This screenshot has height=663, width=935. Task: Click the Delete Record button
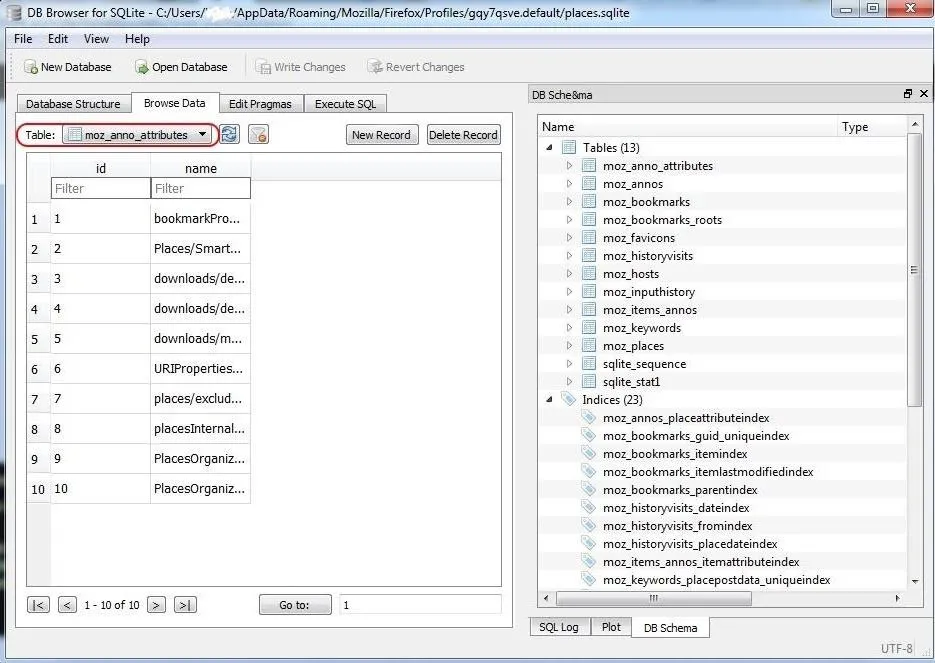[463, 135]
